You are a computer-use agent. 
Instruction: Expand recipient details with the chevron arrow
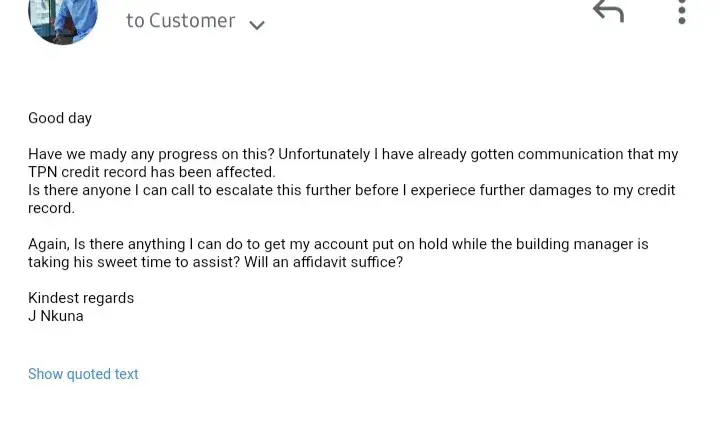point(257,25)
